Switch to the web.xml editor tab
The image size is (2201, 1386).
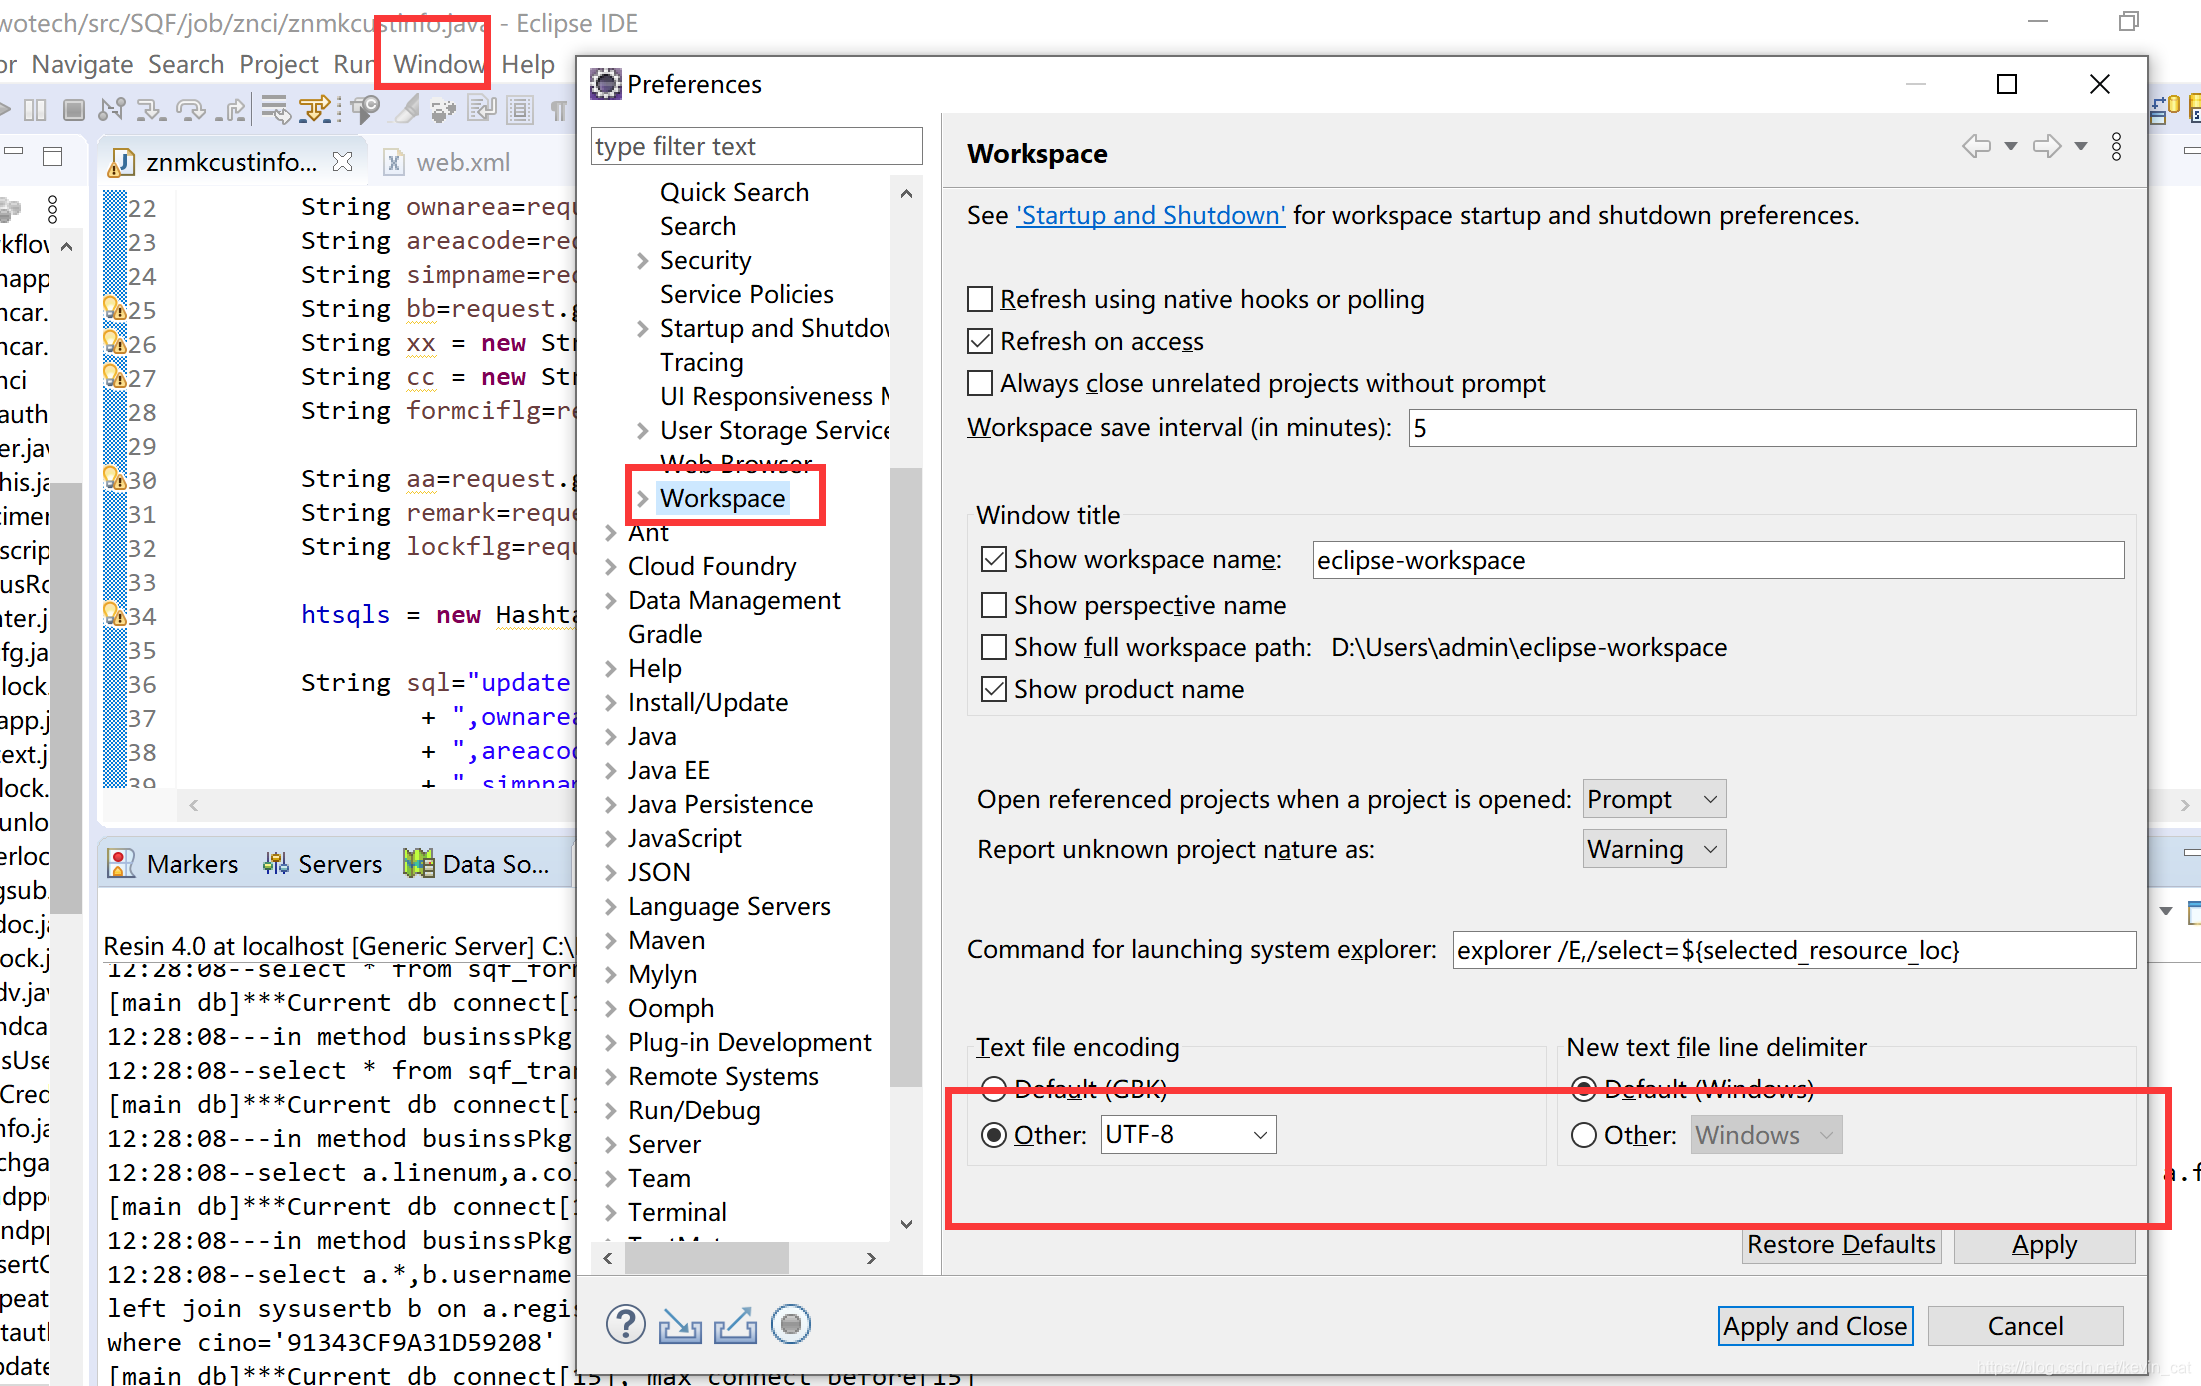coord(449,162)
